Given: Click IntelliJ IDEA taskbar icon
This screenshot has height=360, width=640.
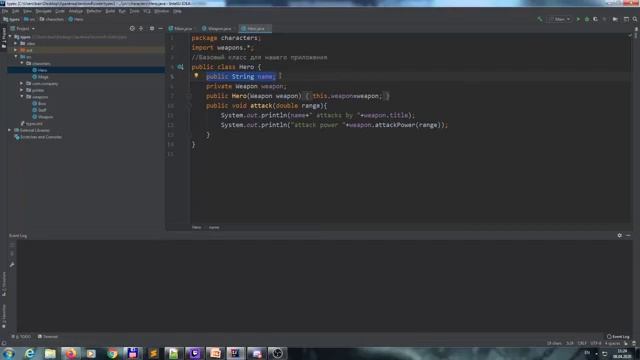Looking at the screenshot, I should (236, 353).
